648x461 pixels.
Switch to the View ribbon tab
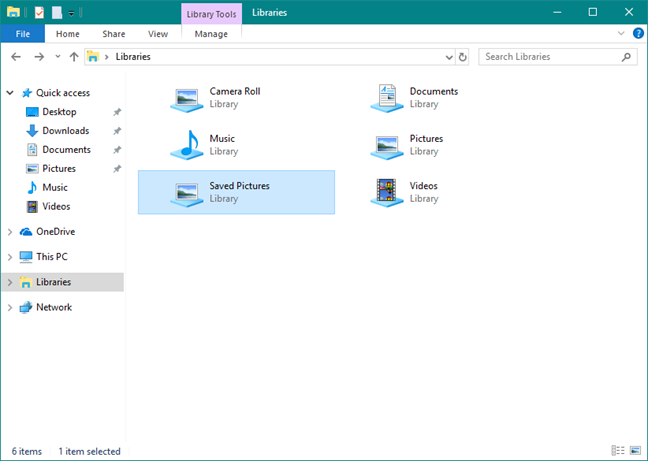[158, 34]
